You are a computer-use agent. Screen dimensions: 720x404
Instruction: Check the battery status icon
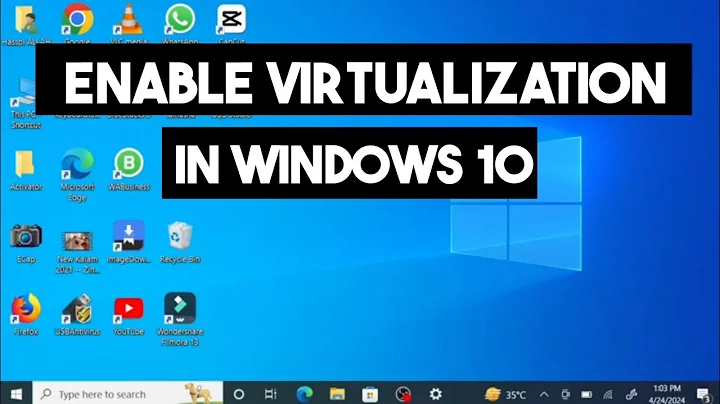(586, 394)
